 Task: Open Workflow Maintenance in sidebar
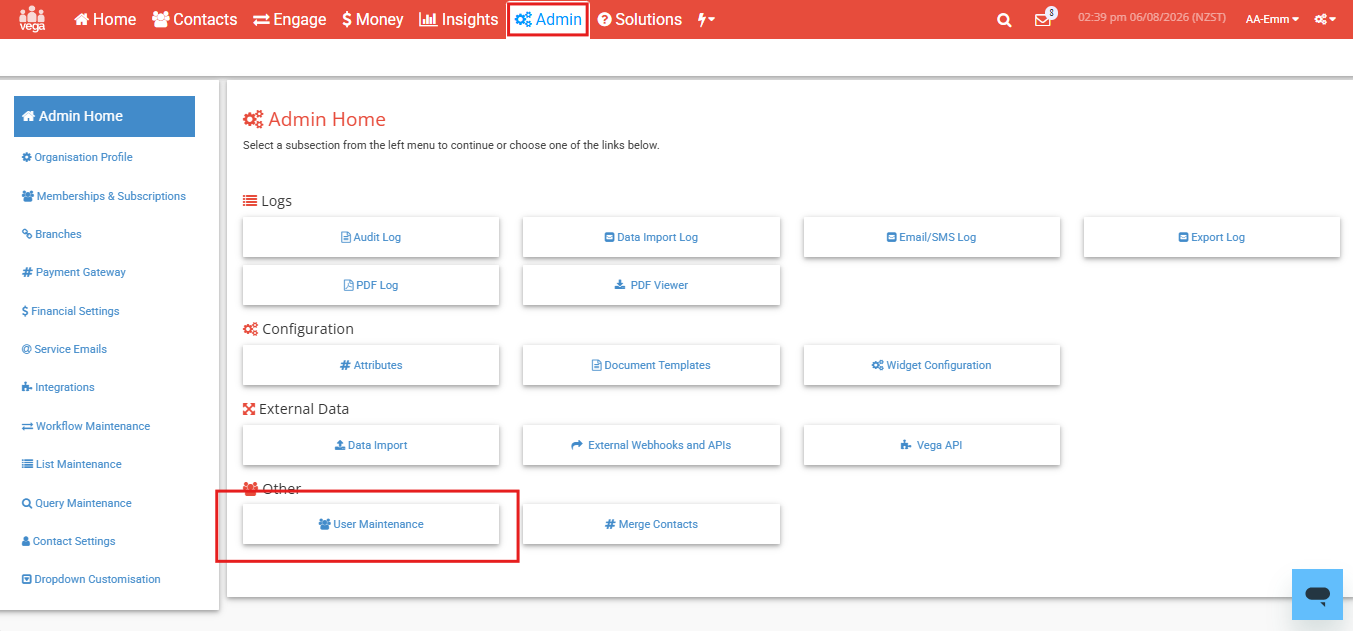(86, 426)
